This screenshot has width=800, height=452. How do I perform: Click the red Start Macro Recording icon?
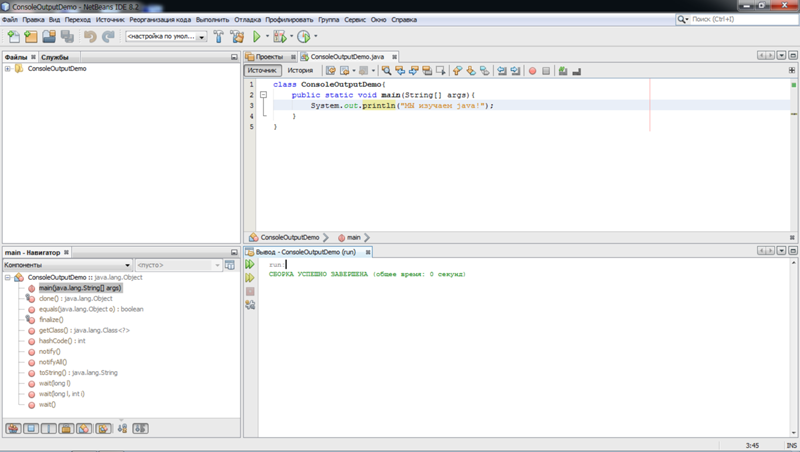[x=533, y=71]
